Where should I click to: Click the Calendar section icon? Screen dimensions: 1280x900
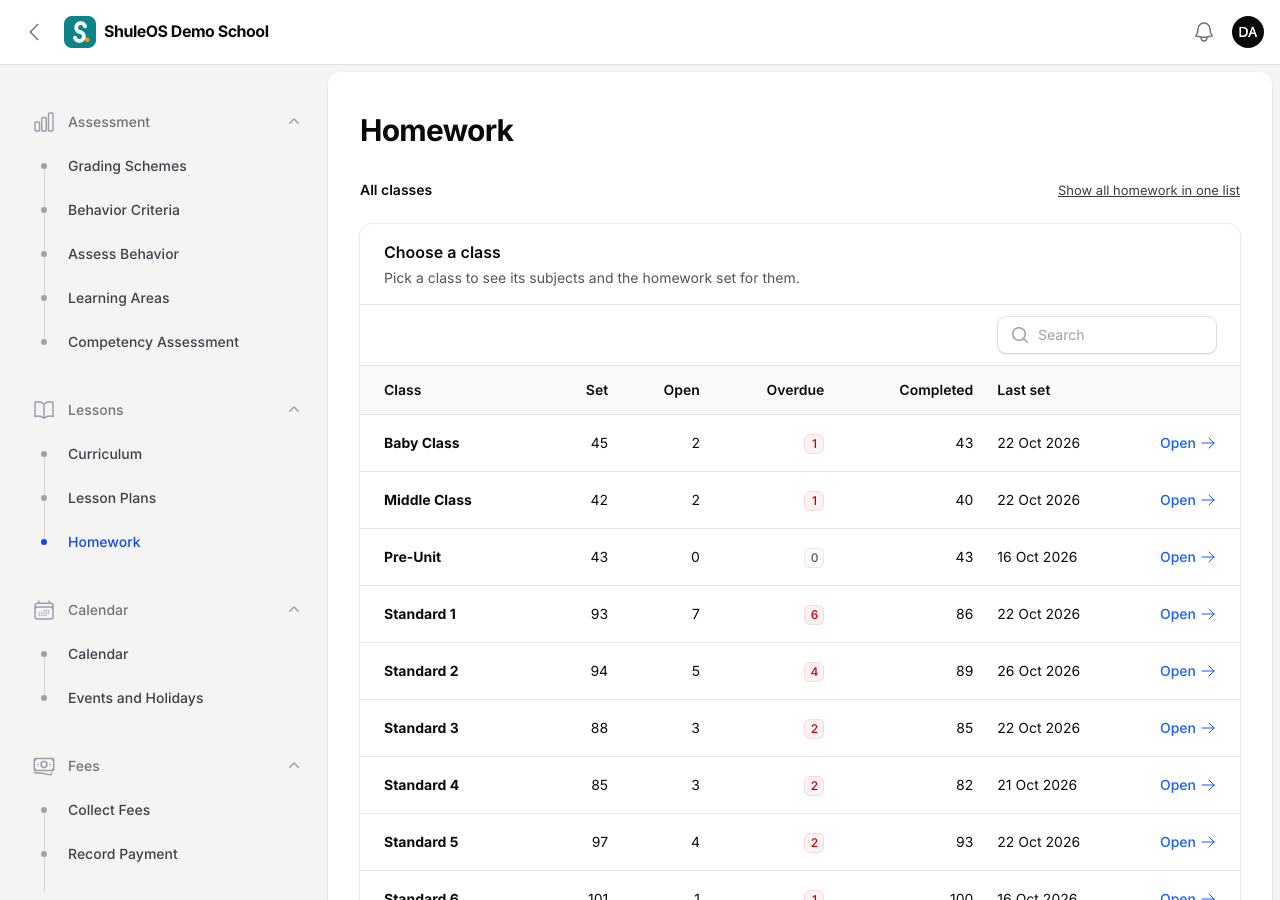[44, 610]
